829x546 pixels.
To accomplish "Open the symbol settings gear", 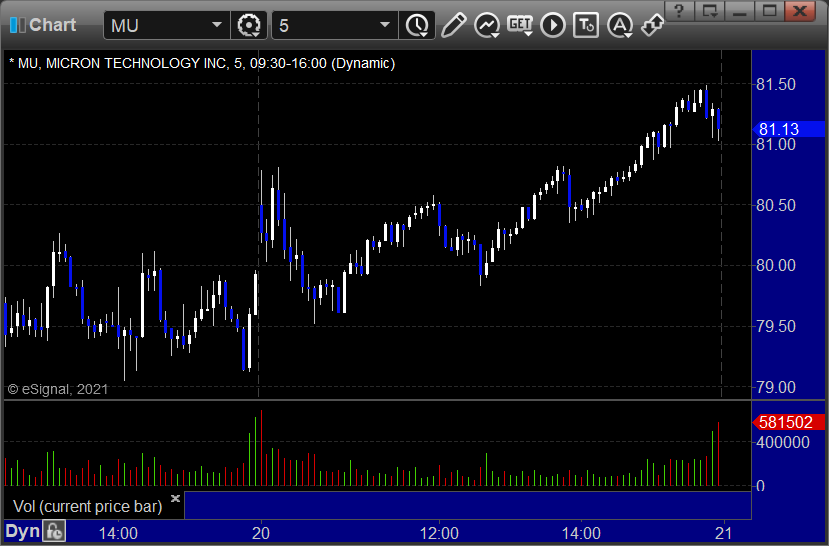I will [x=248, y=25].
